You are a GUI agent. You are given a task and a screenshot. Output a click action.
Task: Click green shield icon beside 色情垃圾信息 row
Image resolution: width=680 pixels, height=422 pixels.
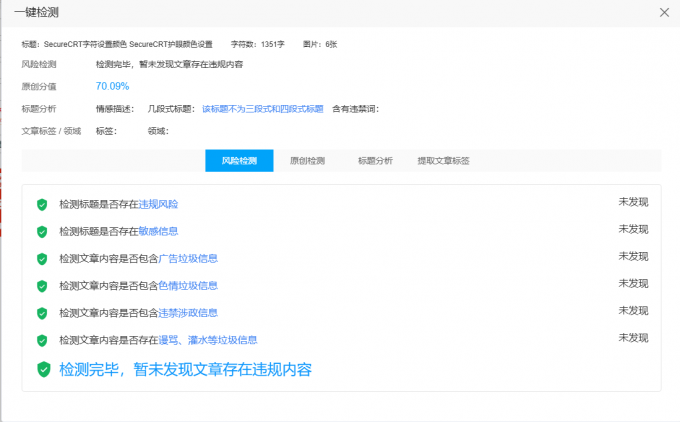pyautogui.click(x=42, y=286)
